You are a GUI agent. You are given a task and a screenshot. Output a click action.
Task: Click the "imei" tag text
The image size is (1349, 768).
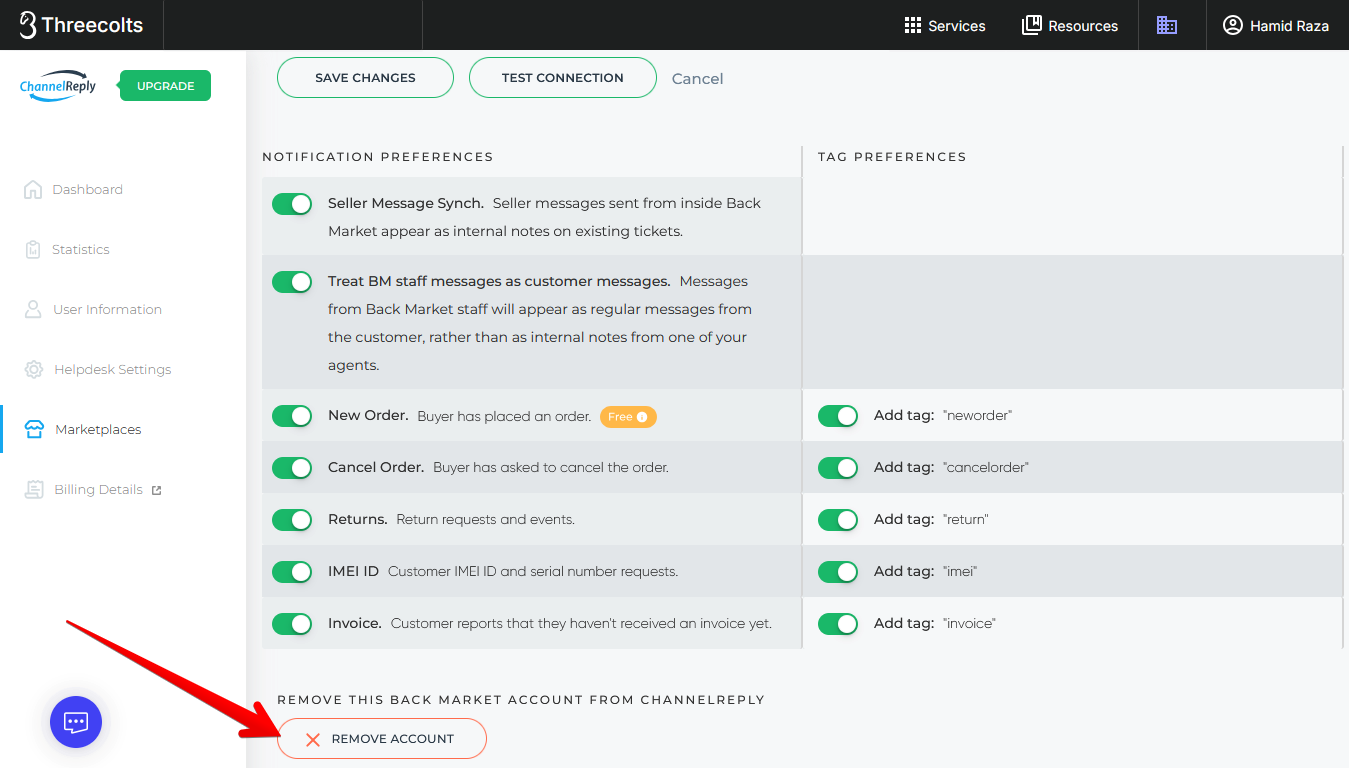[960, 572]
